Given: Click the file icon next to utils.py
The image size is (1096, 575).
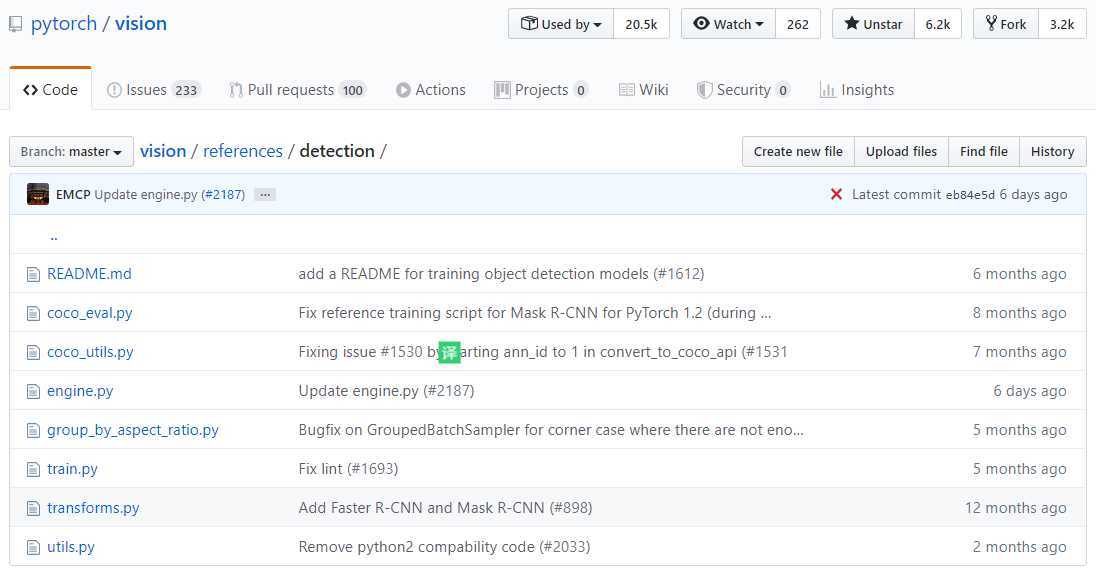Looking at the screenshot, I should pyautogui.click(x=33, y=548).
